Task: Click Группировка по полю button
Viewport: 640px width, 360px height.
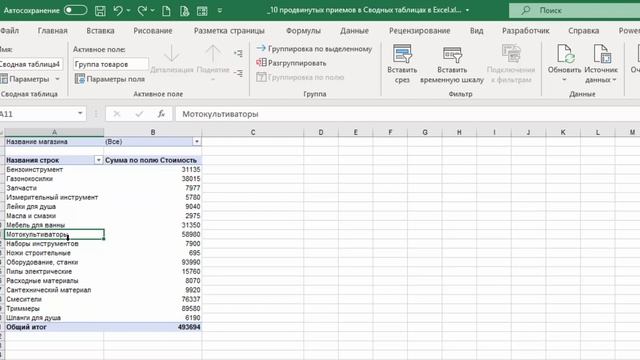Action: [300, 77]
